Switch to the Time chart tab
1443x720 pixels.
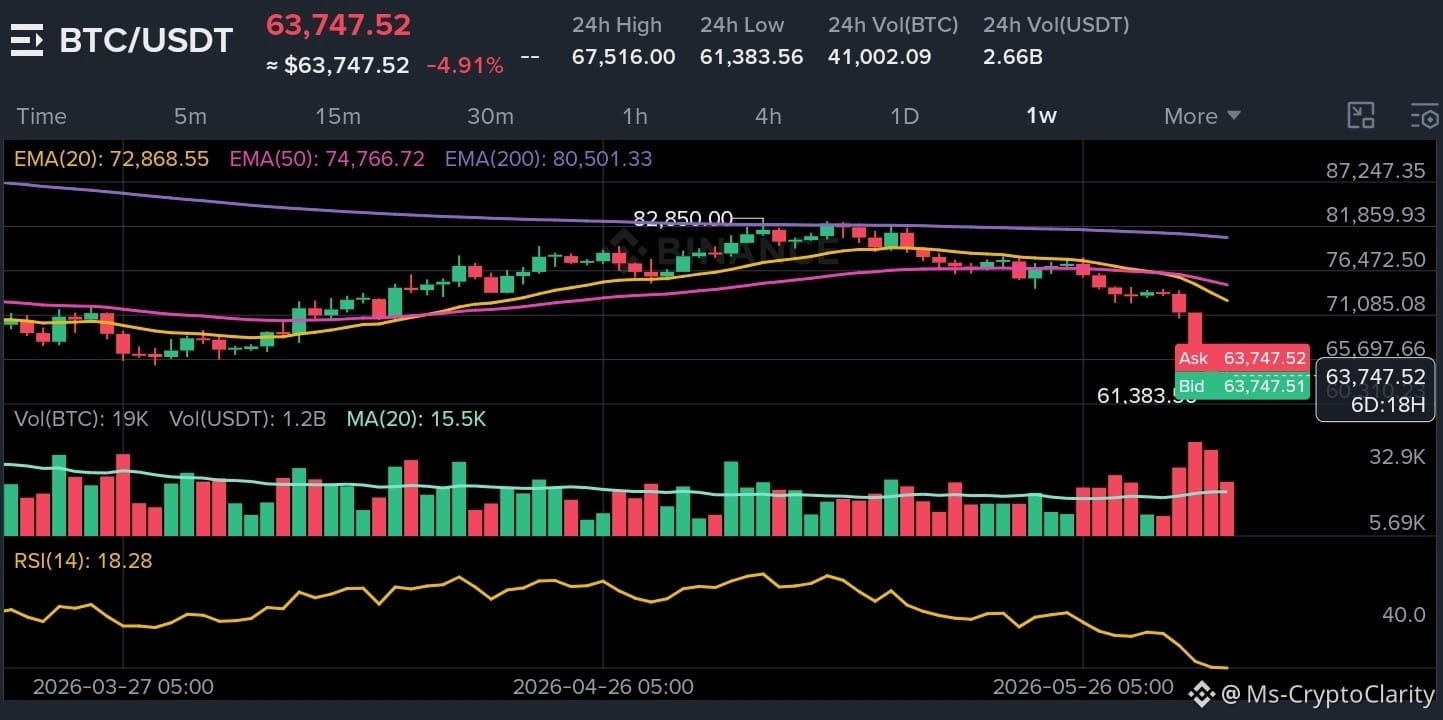[42, 116]
